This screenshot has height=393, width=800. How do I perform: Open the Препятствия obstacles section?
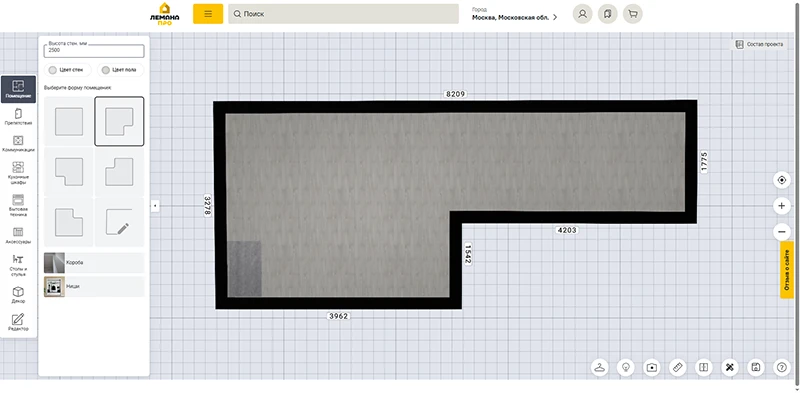[18, 116]
